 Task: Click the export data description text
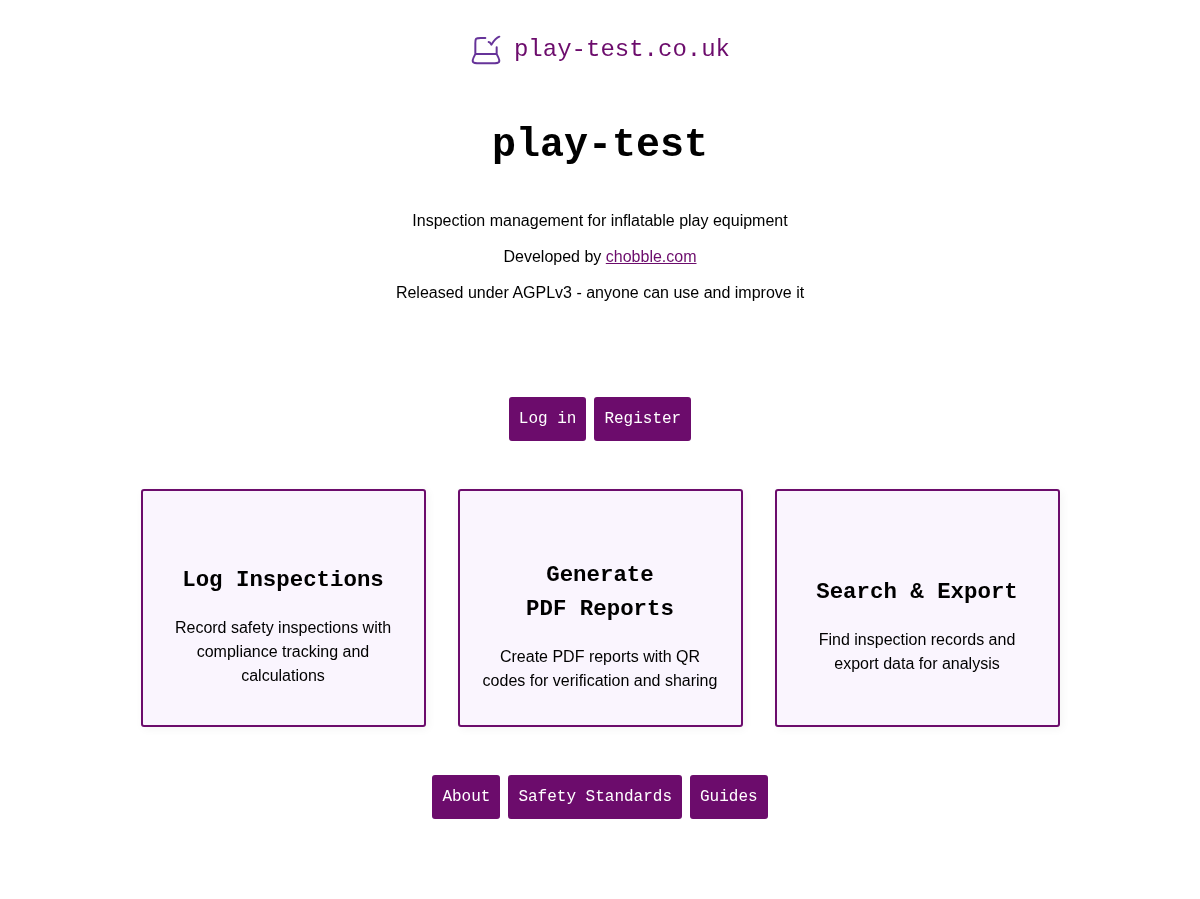tap(916, 650)
